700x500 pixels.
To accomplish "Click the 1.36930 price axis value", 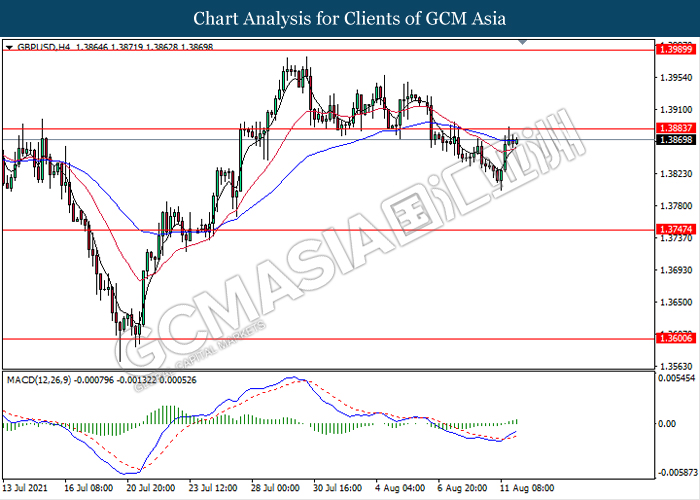I will (676, 270).
